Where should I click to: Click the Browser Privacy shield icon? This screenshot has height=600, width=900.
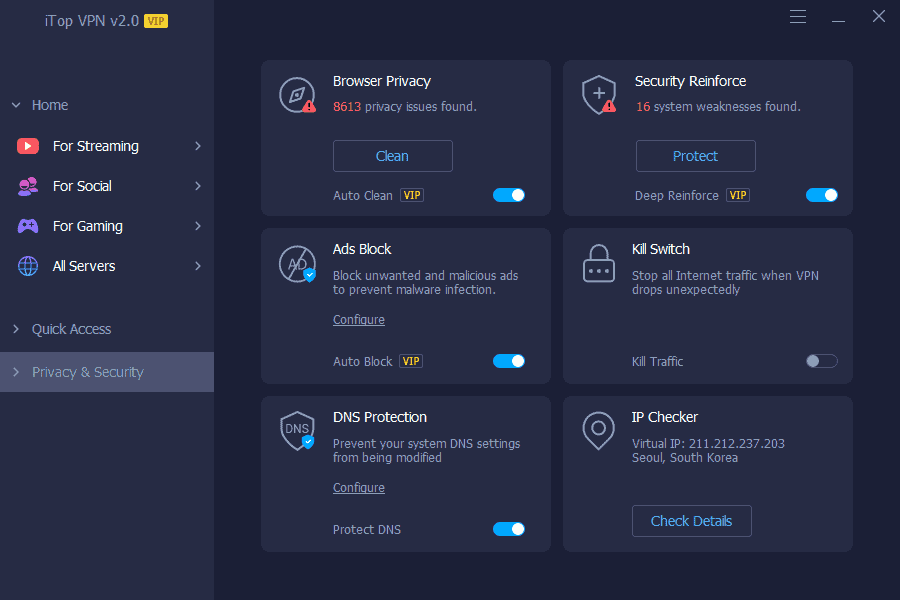tap(297, 94)
